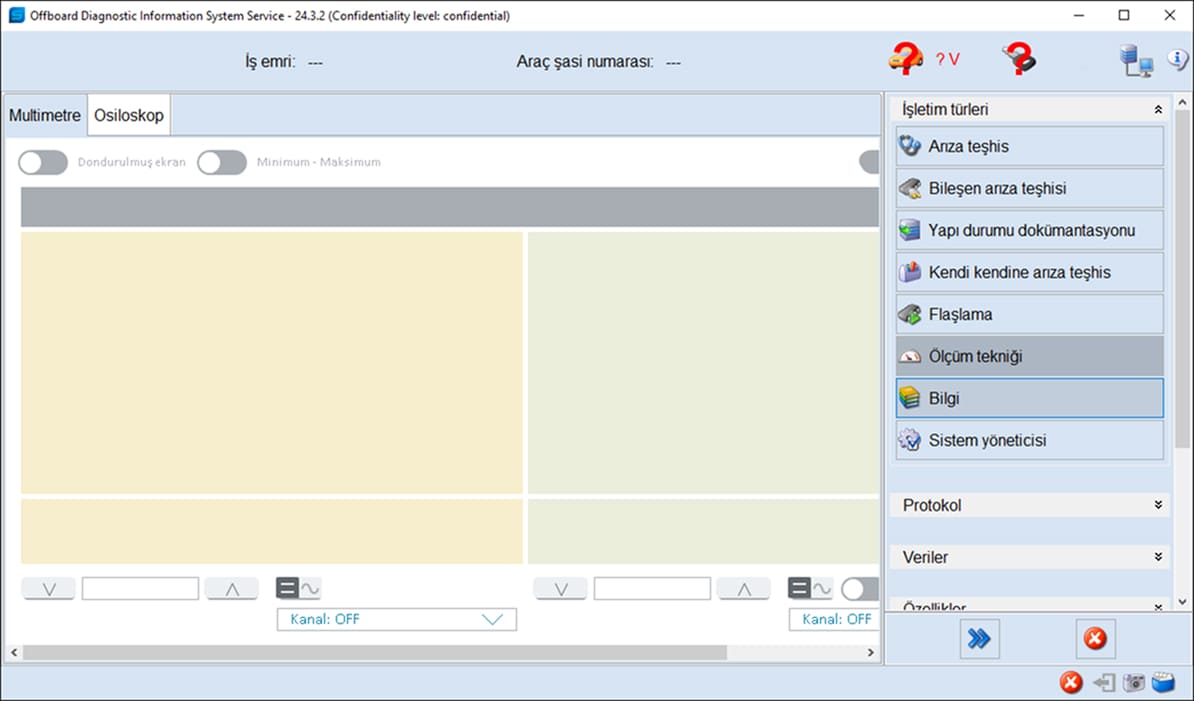Click the blue container icon in status bar
1194x701 pixels.
tap(1163, 682)
